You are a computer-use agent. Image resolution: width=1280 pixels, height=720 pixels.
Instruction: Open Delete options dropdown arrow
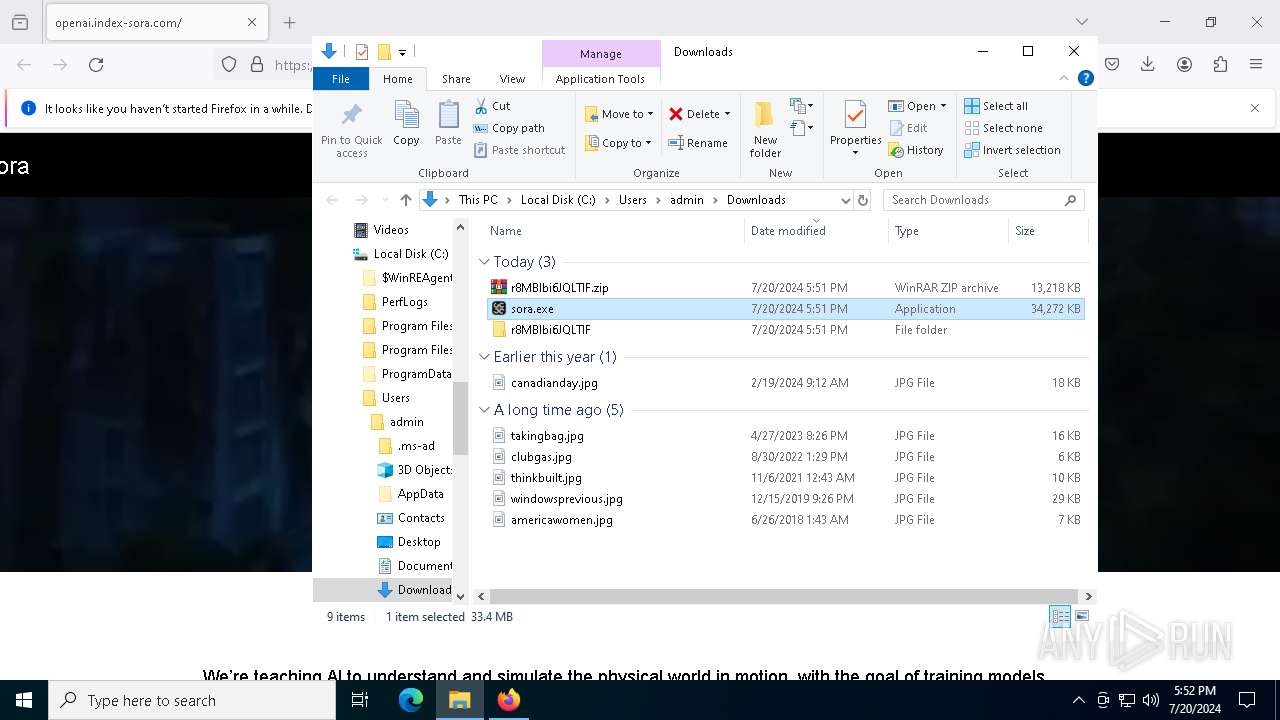(x=727, y=114)
